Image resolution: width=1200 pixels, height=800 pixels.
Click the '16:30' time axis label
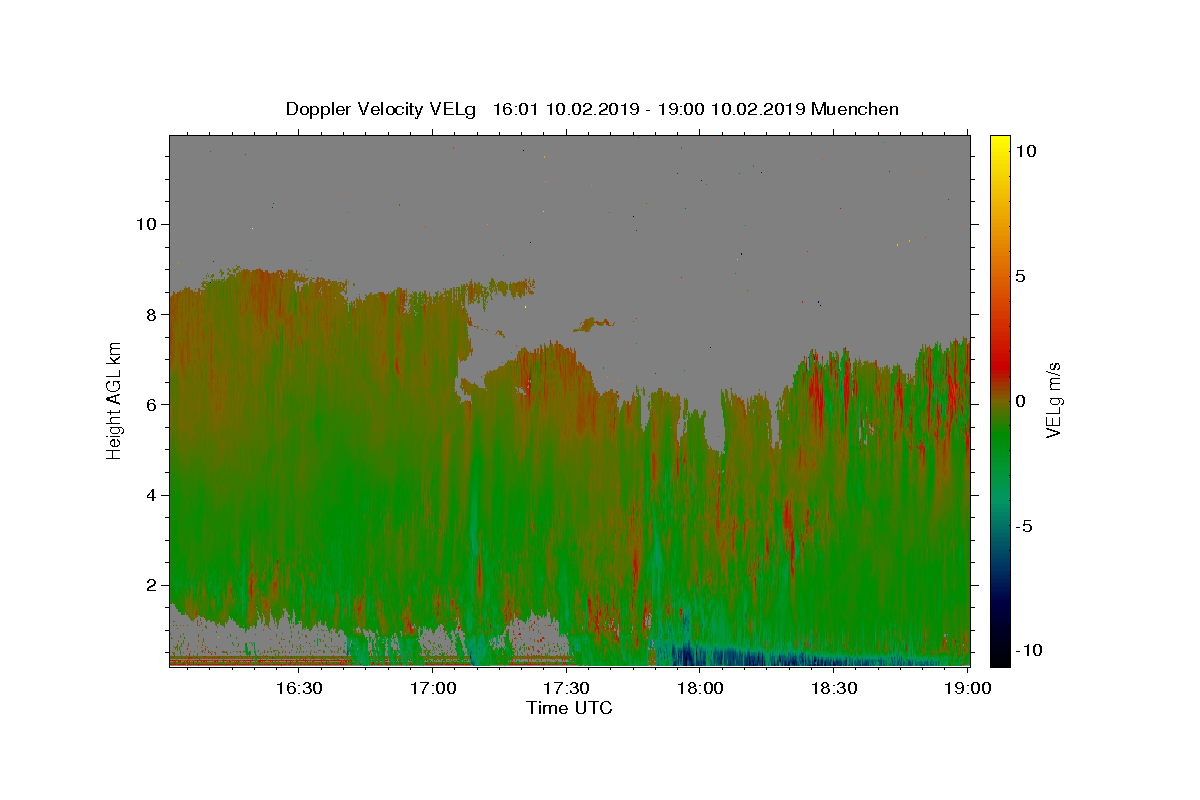[x=299, y=688]
